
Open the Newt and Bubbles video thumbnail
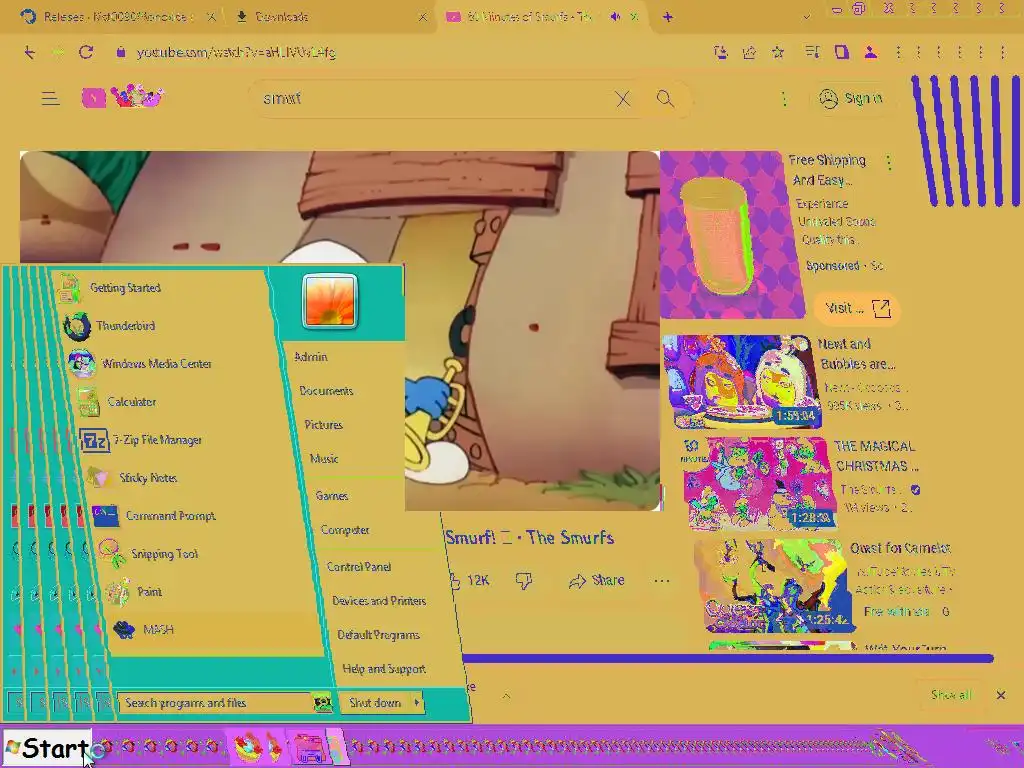click(742, 381)
